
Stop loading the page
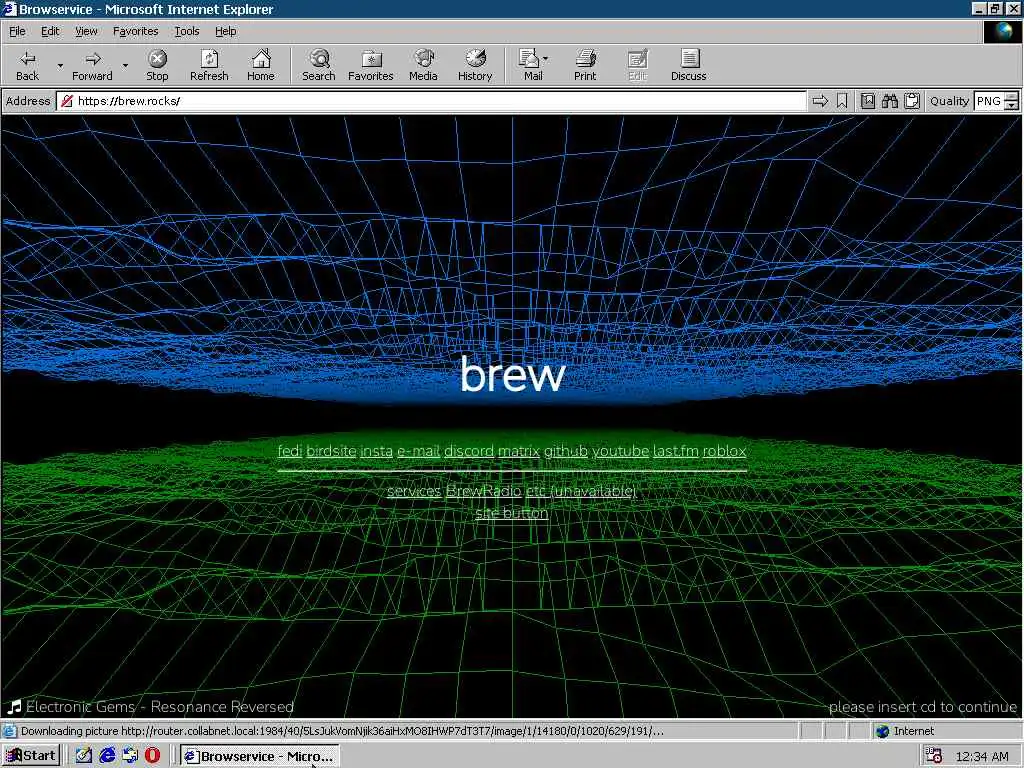point(157,65)
